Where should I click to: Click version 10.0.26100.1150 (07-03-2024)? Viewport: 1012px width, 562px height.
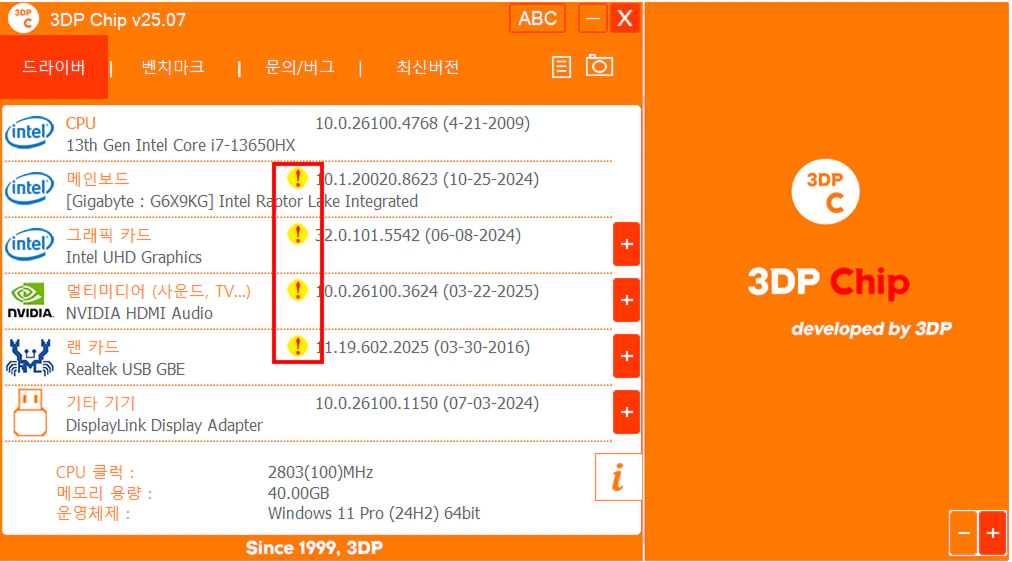click(x=427, y=403)
